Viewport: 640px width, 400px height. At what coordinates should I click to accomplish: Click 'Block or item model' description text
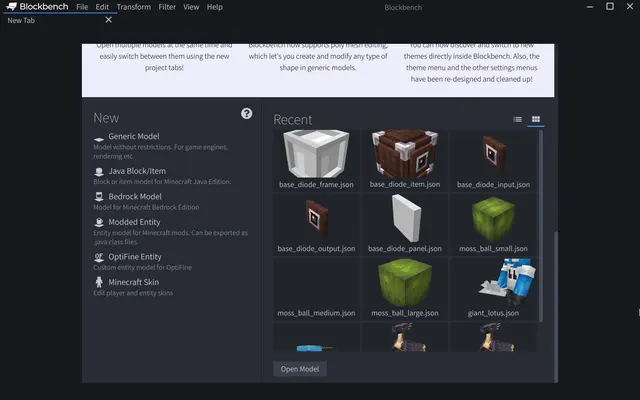pyautogui.click(x=162, y=182)
